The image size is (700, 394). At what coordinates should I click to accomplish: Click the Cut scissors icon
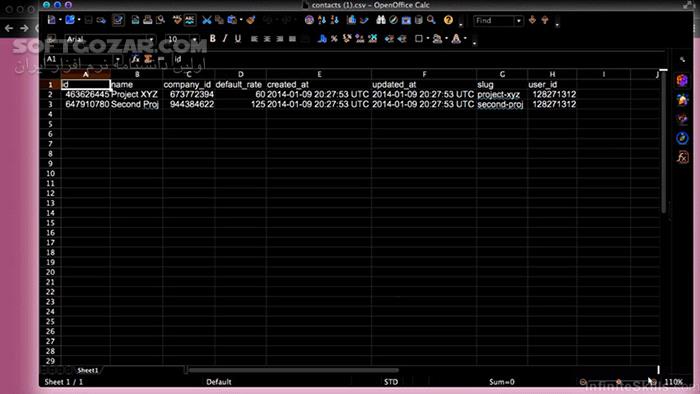[x=206, y=20]
